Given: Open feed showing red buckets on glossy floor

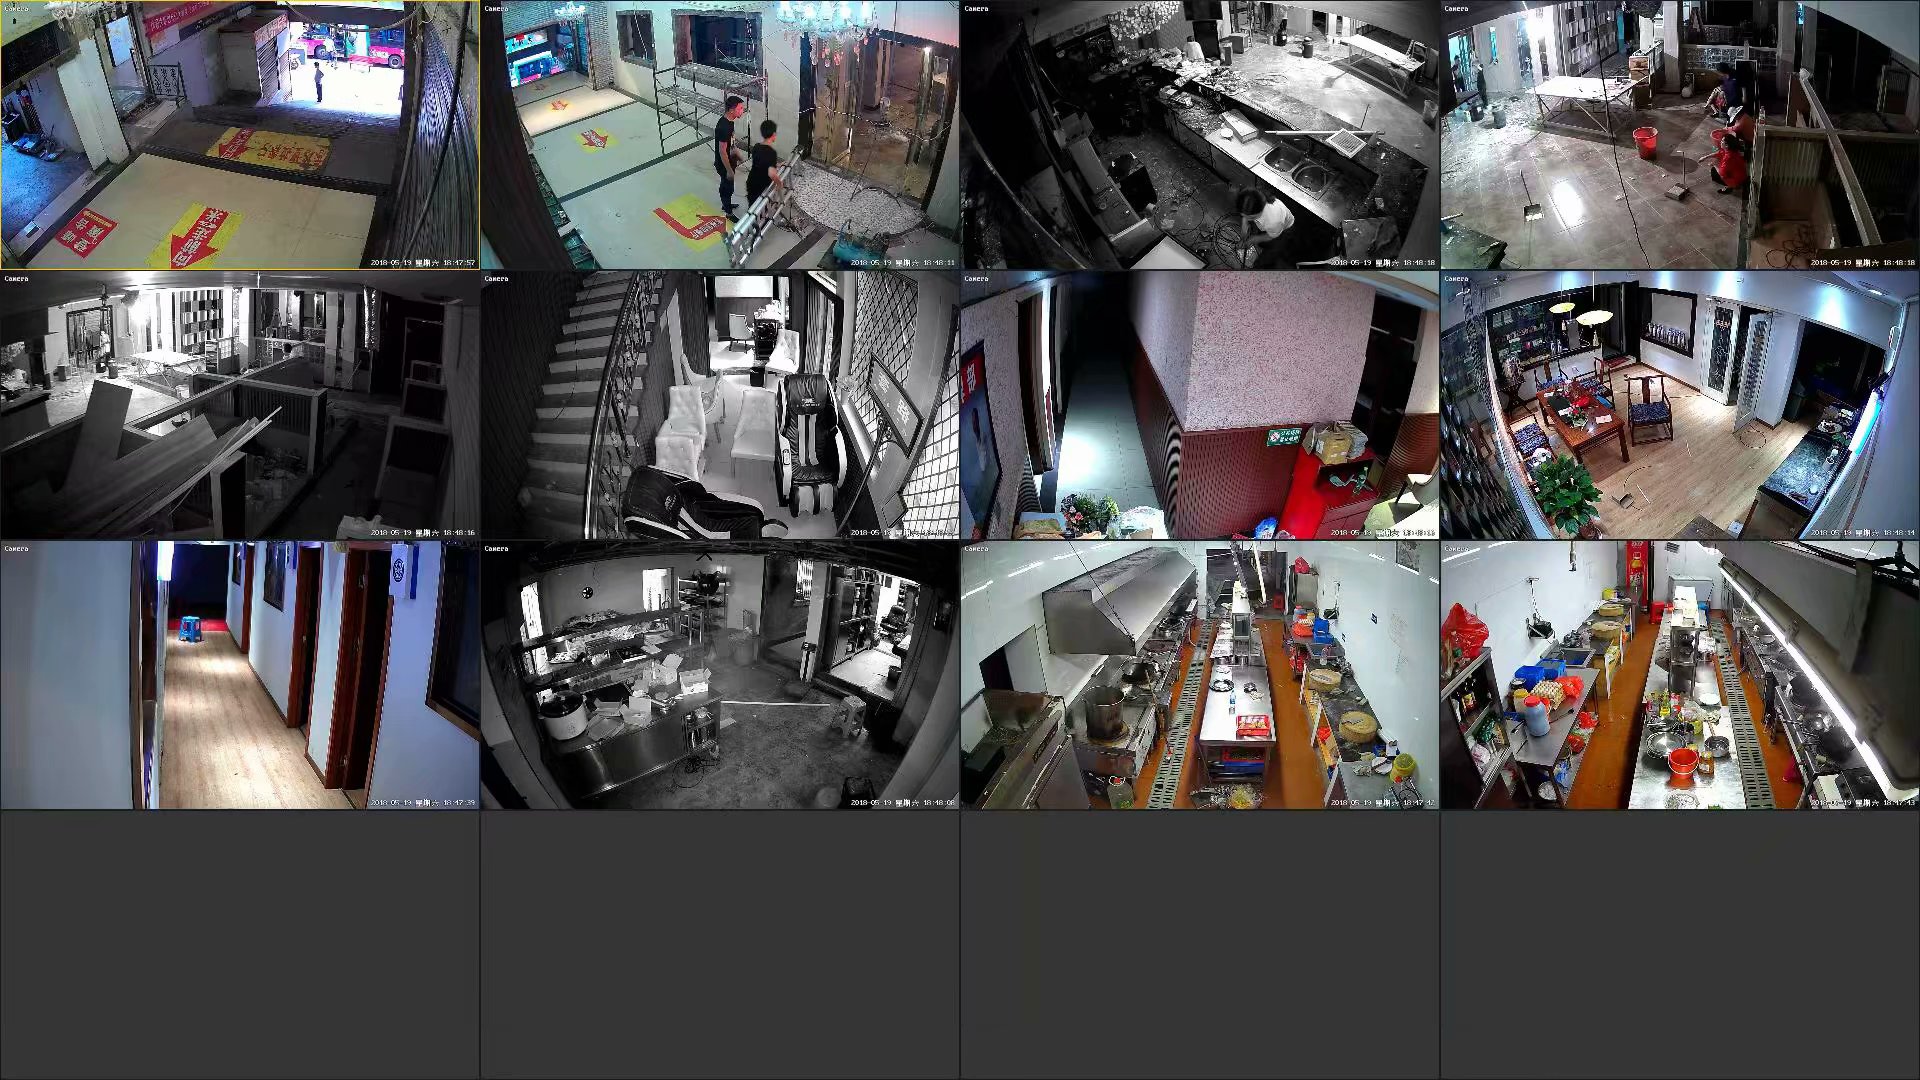Looking at the screenshot, I should 1680,135.
